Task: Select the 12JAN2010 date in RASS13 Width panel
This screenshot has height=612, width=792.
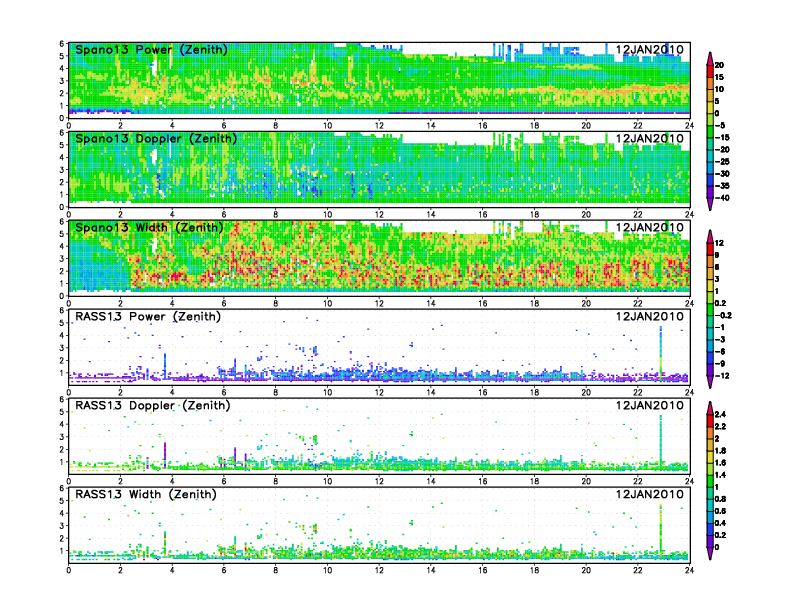Action: pyautogui.click(x=650, y=494)
